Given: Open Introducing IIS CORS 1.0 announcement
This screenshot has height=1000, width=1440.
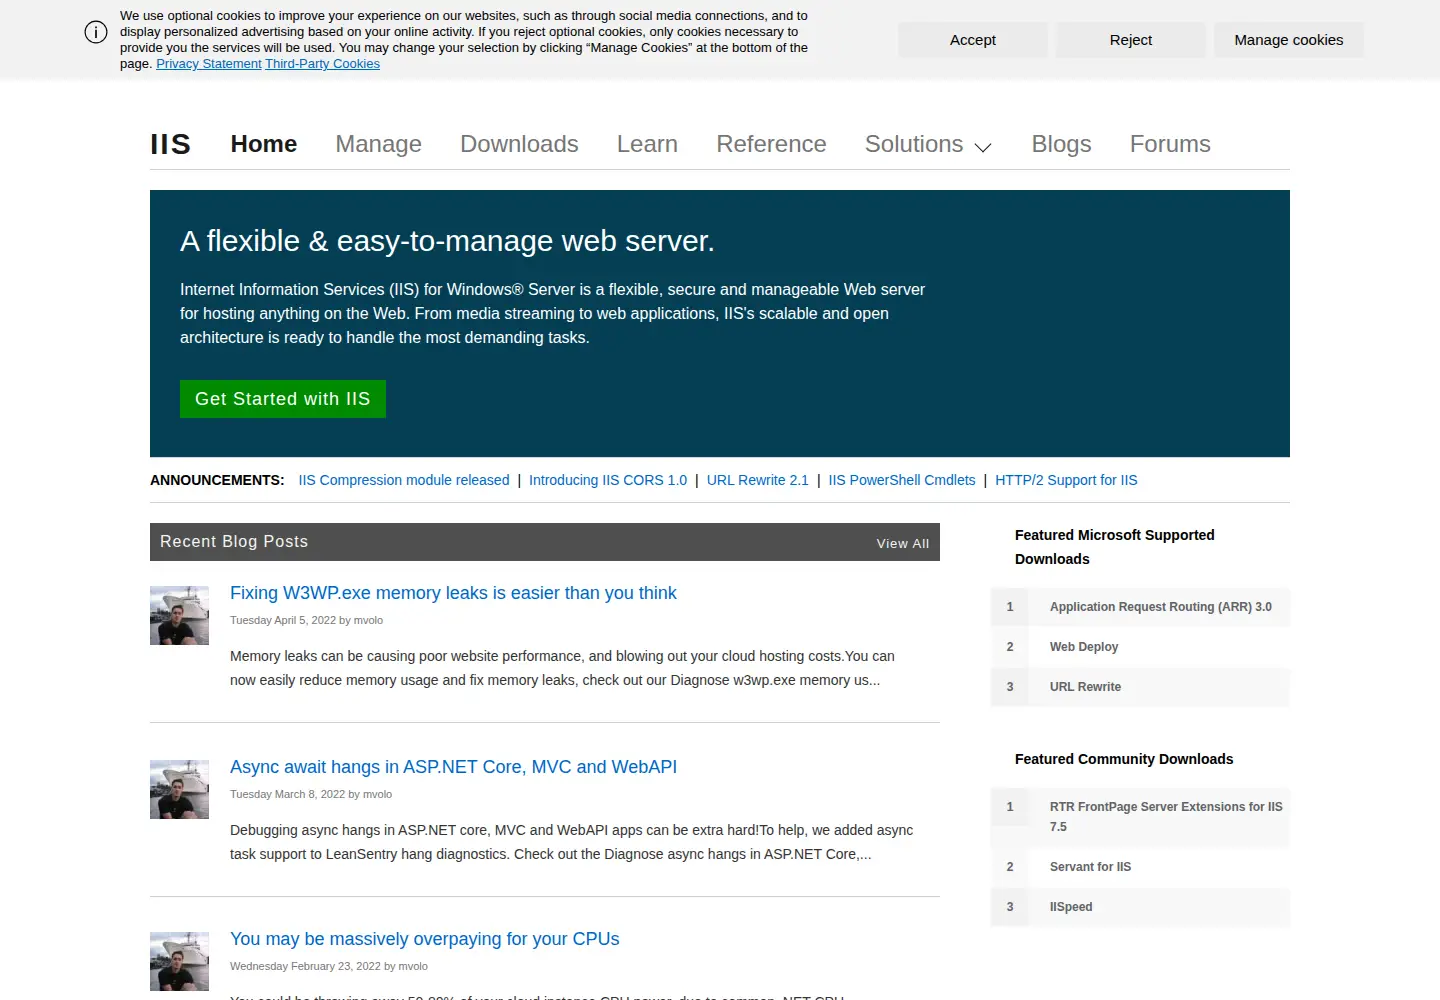Looking at the screenshot, I should click(608, 480).
